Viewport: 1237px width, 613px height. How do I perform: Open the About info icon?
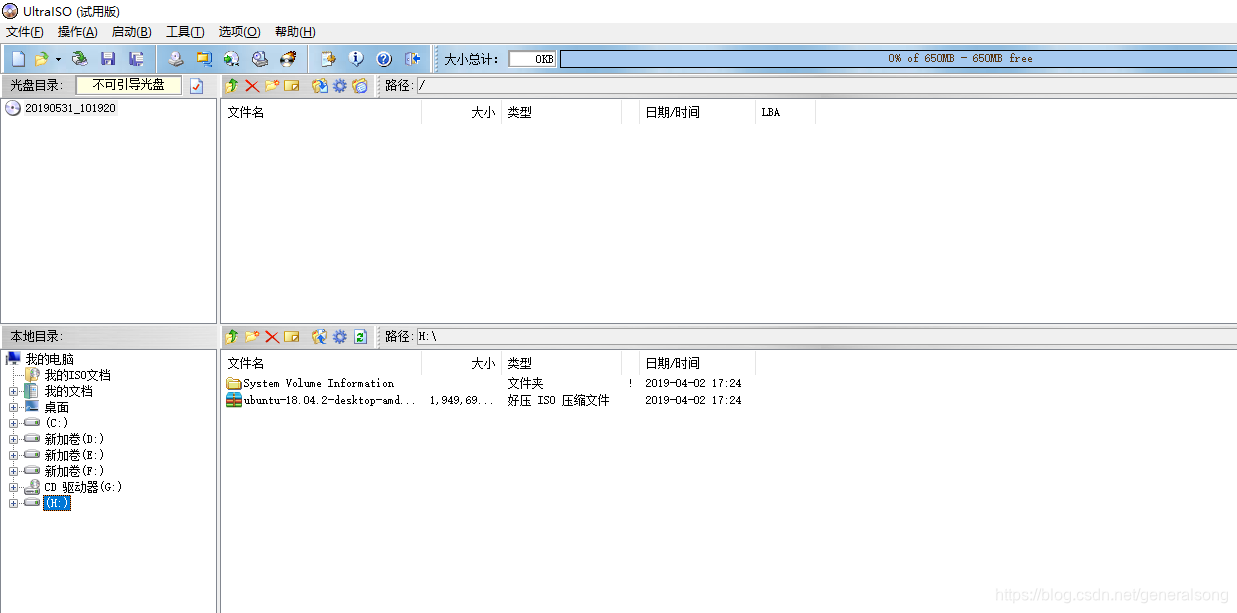pos(355,59)
